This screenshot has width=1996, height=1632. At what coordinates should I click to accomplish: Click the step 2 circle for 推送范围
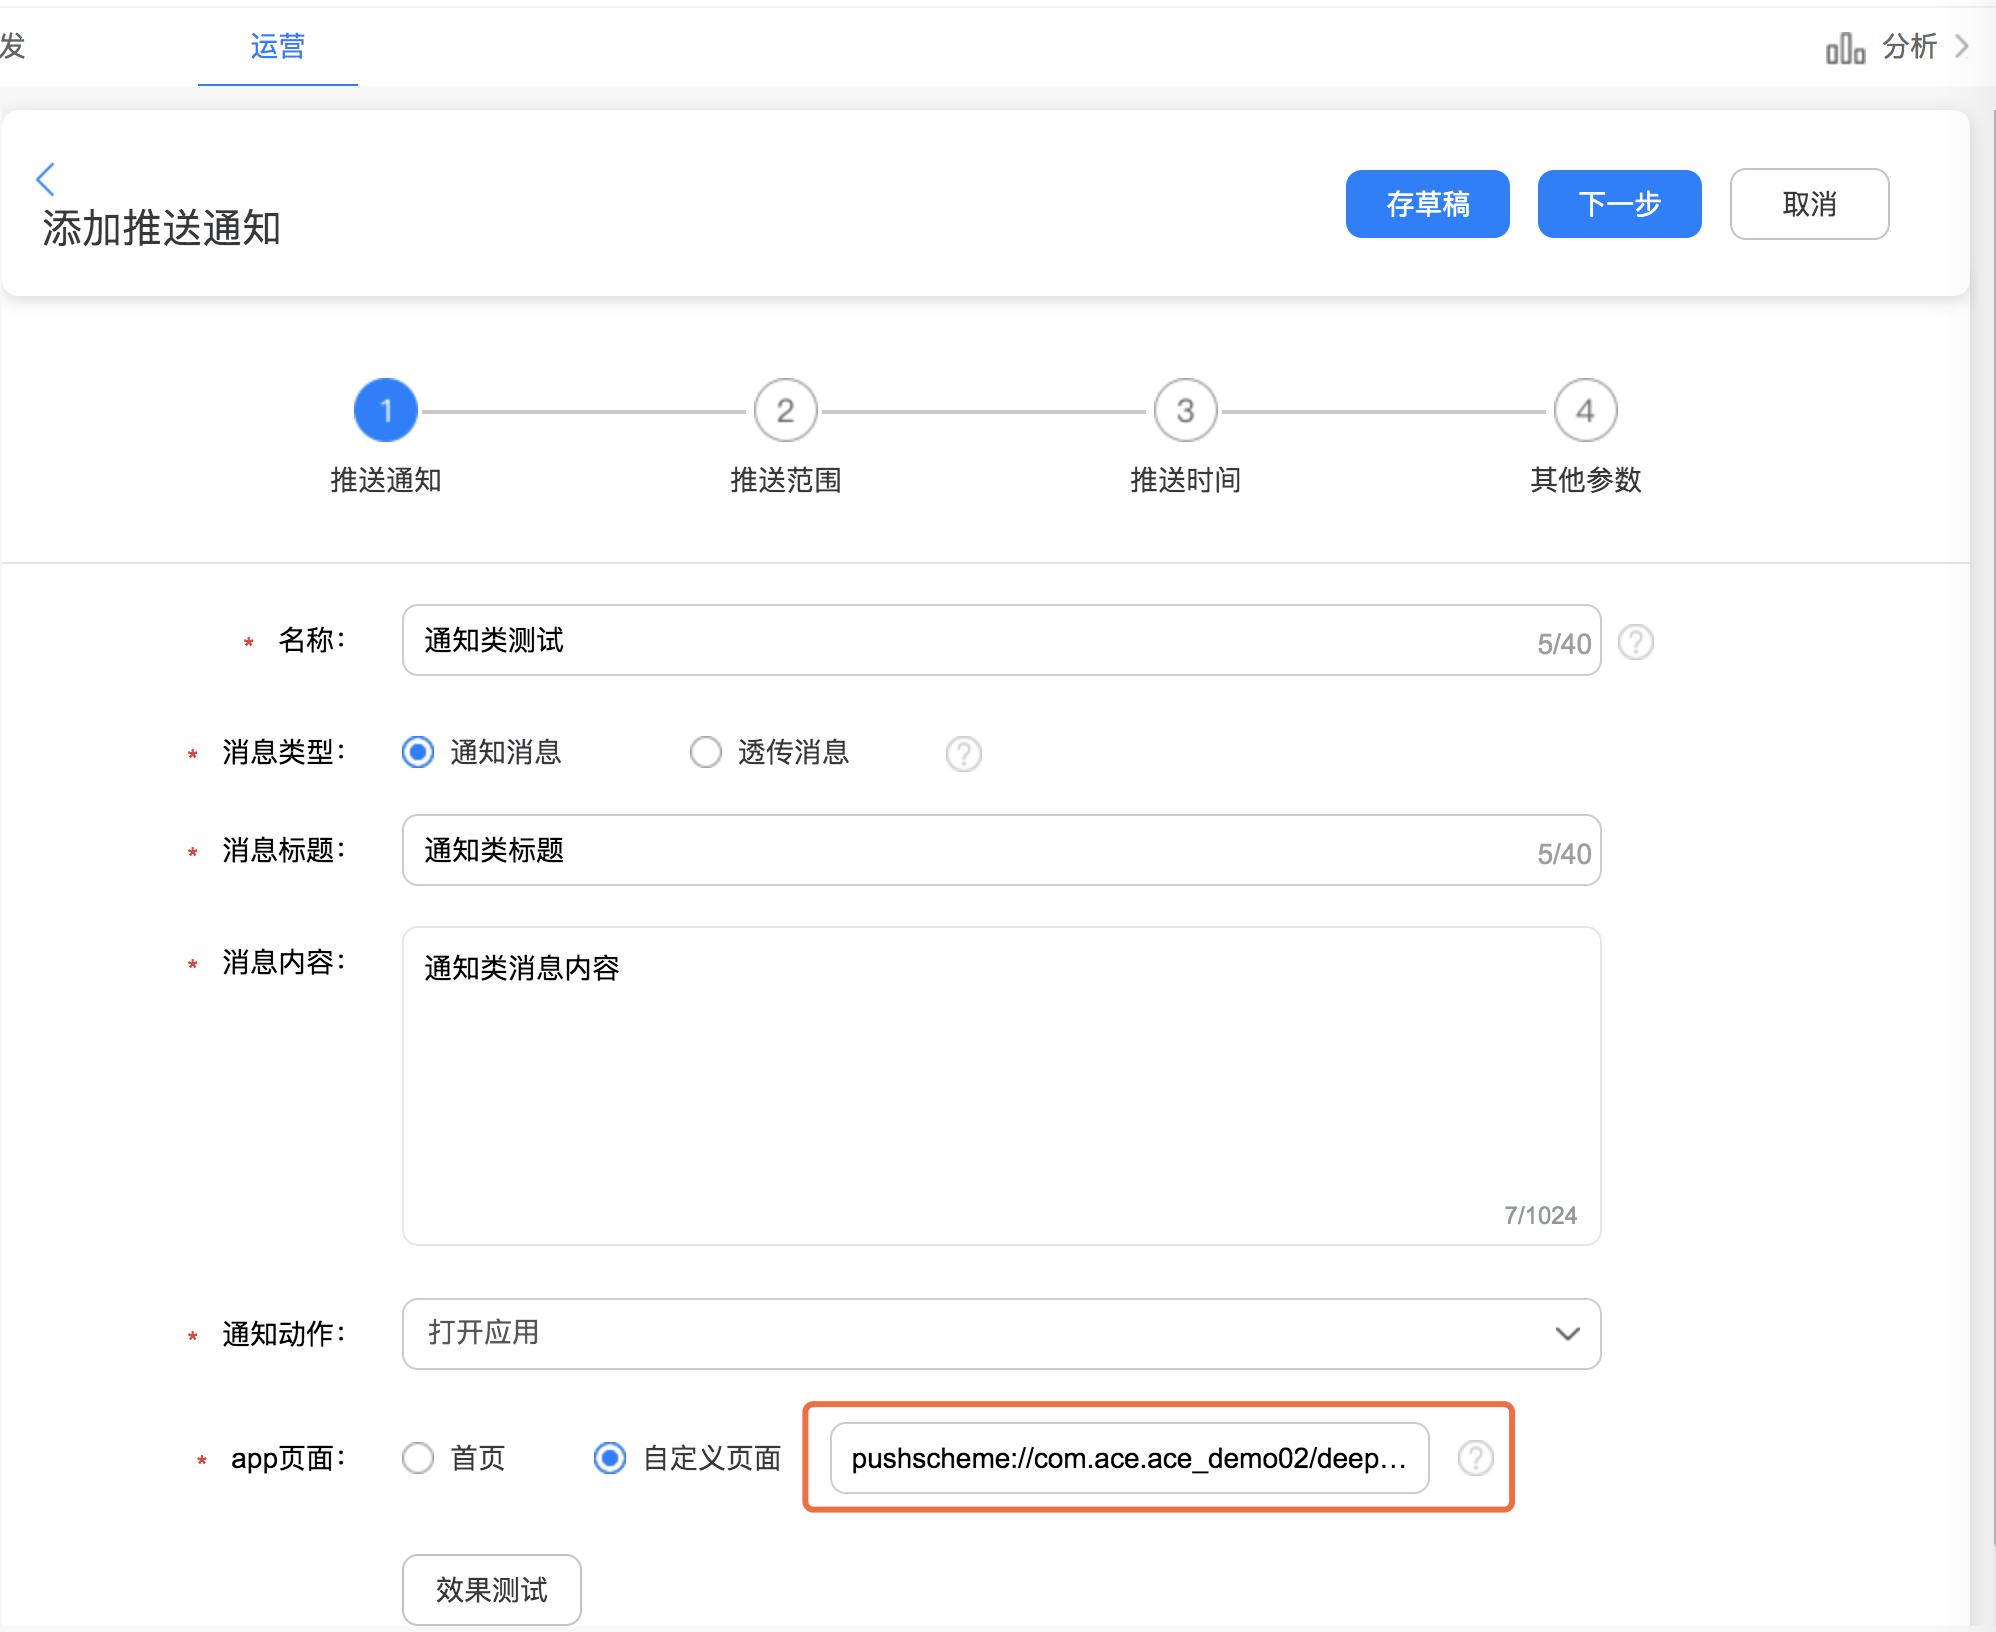[x=785, y=410]
